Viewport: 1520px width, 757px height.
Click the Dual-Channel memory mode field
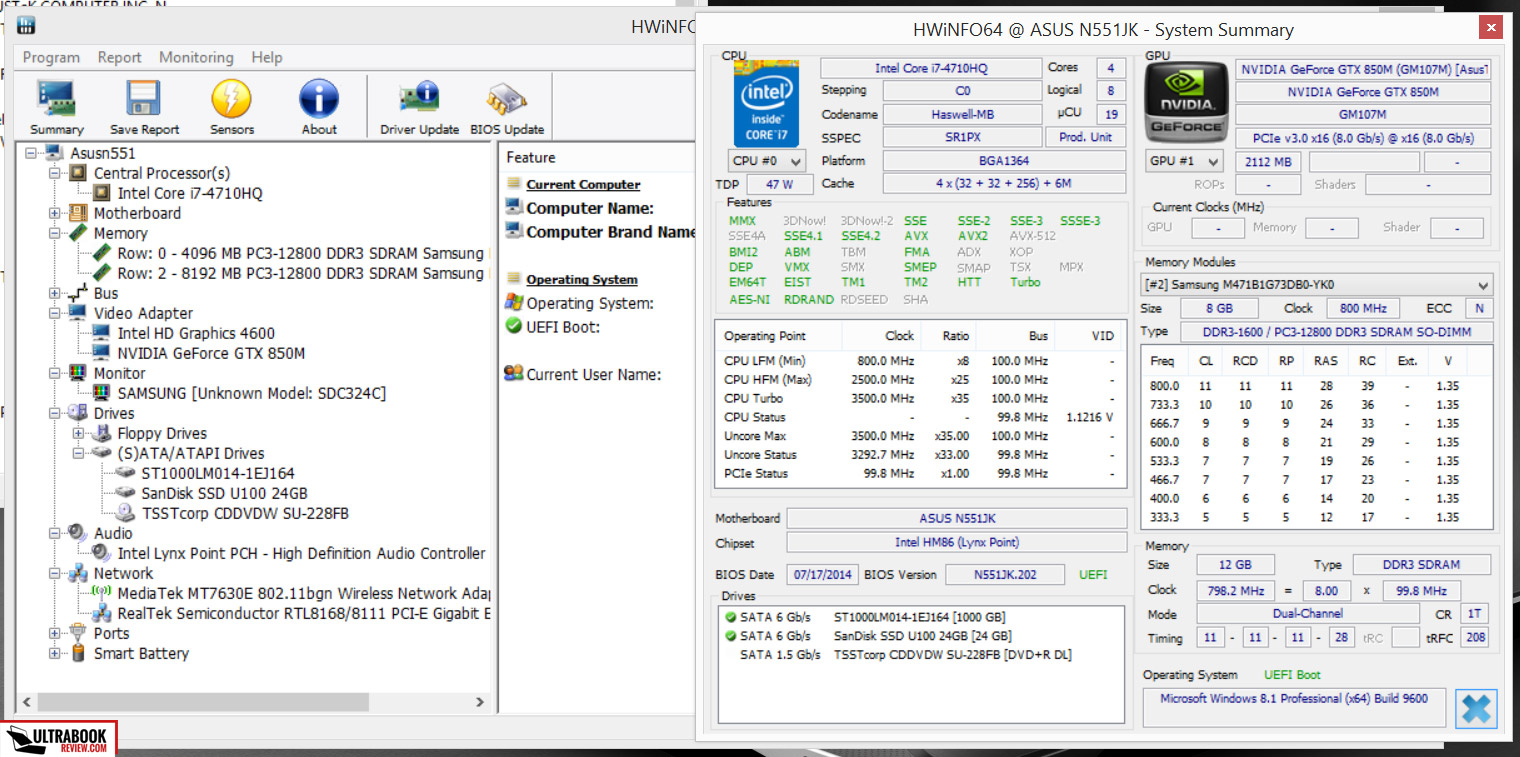point(1308,614)
